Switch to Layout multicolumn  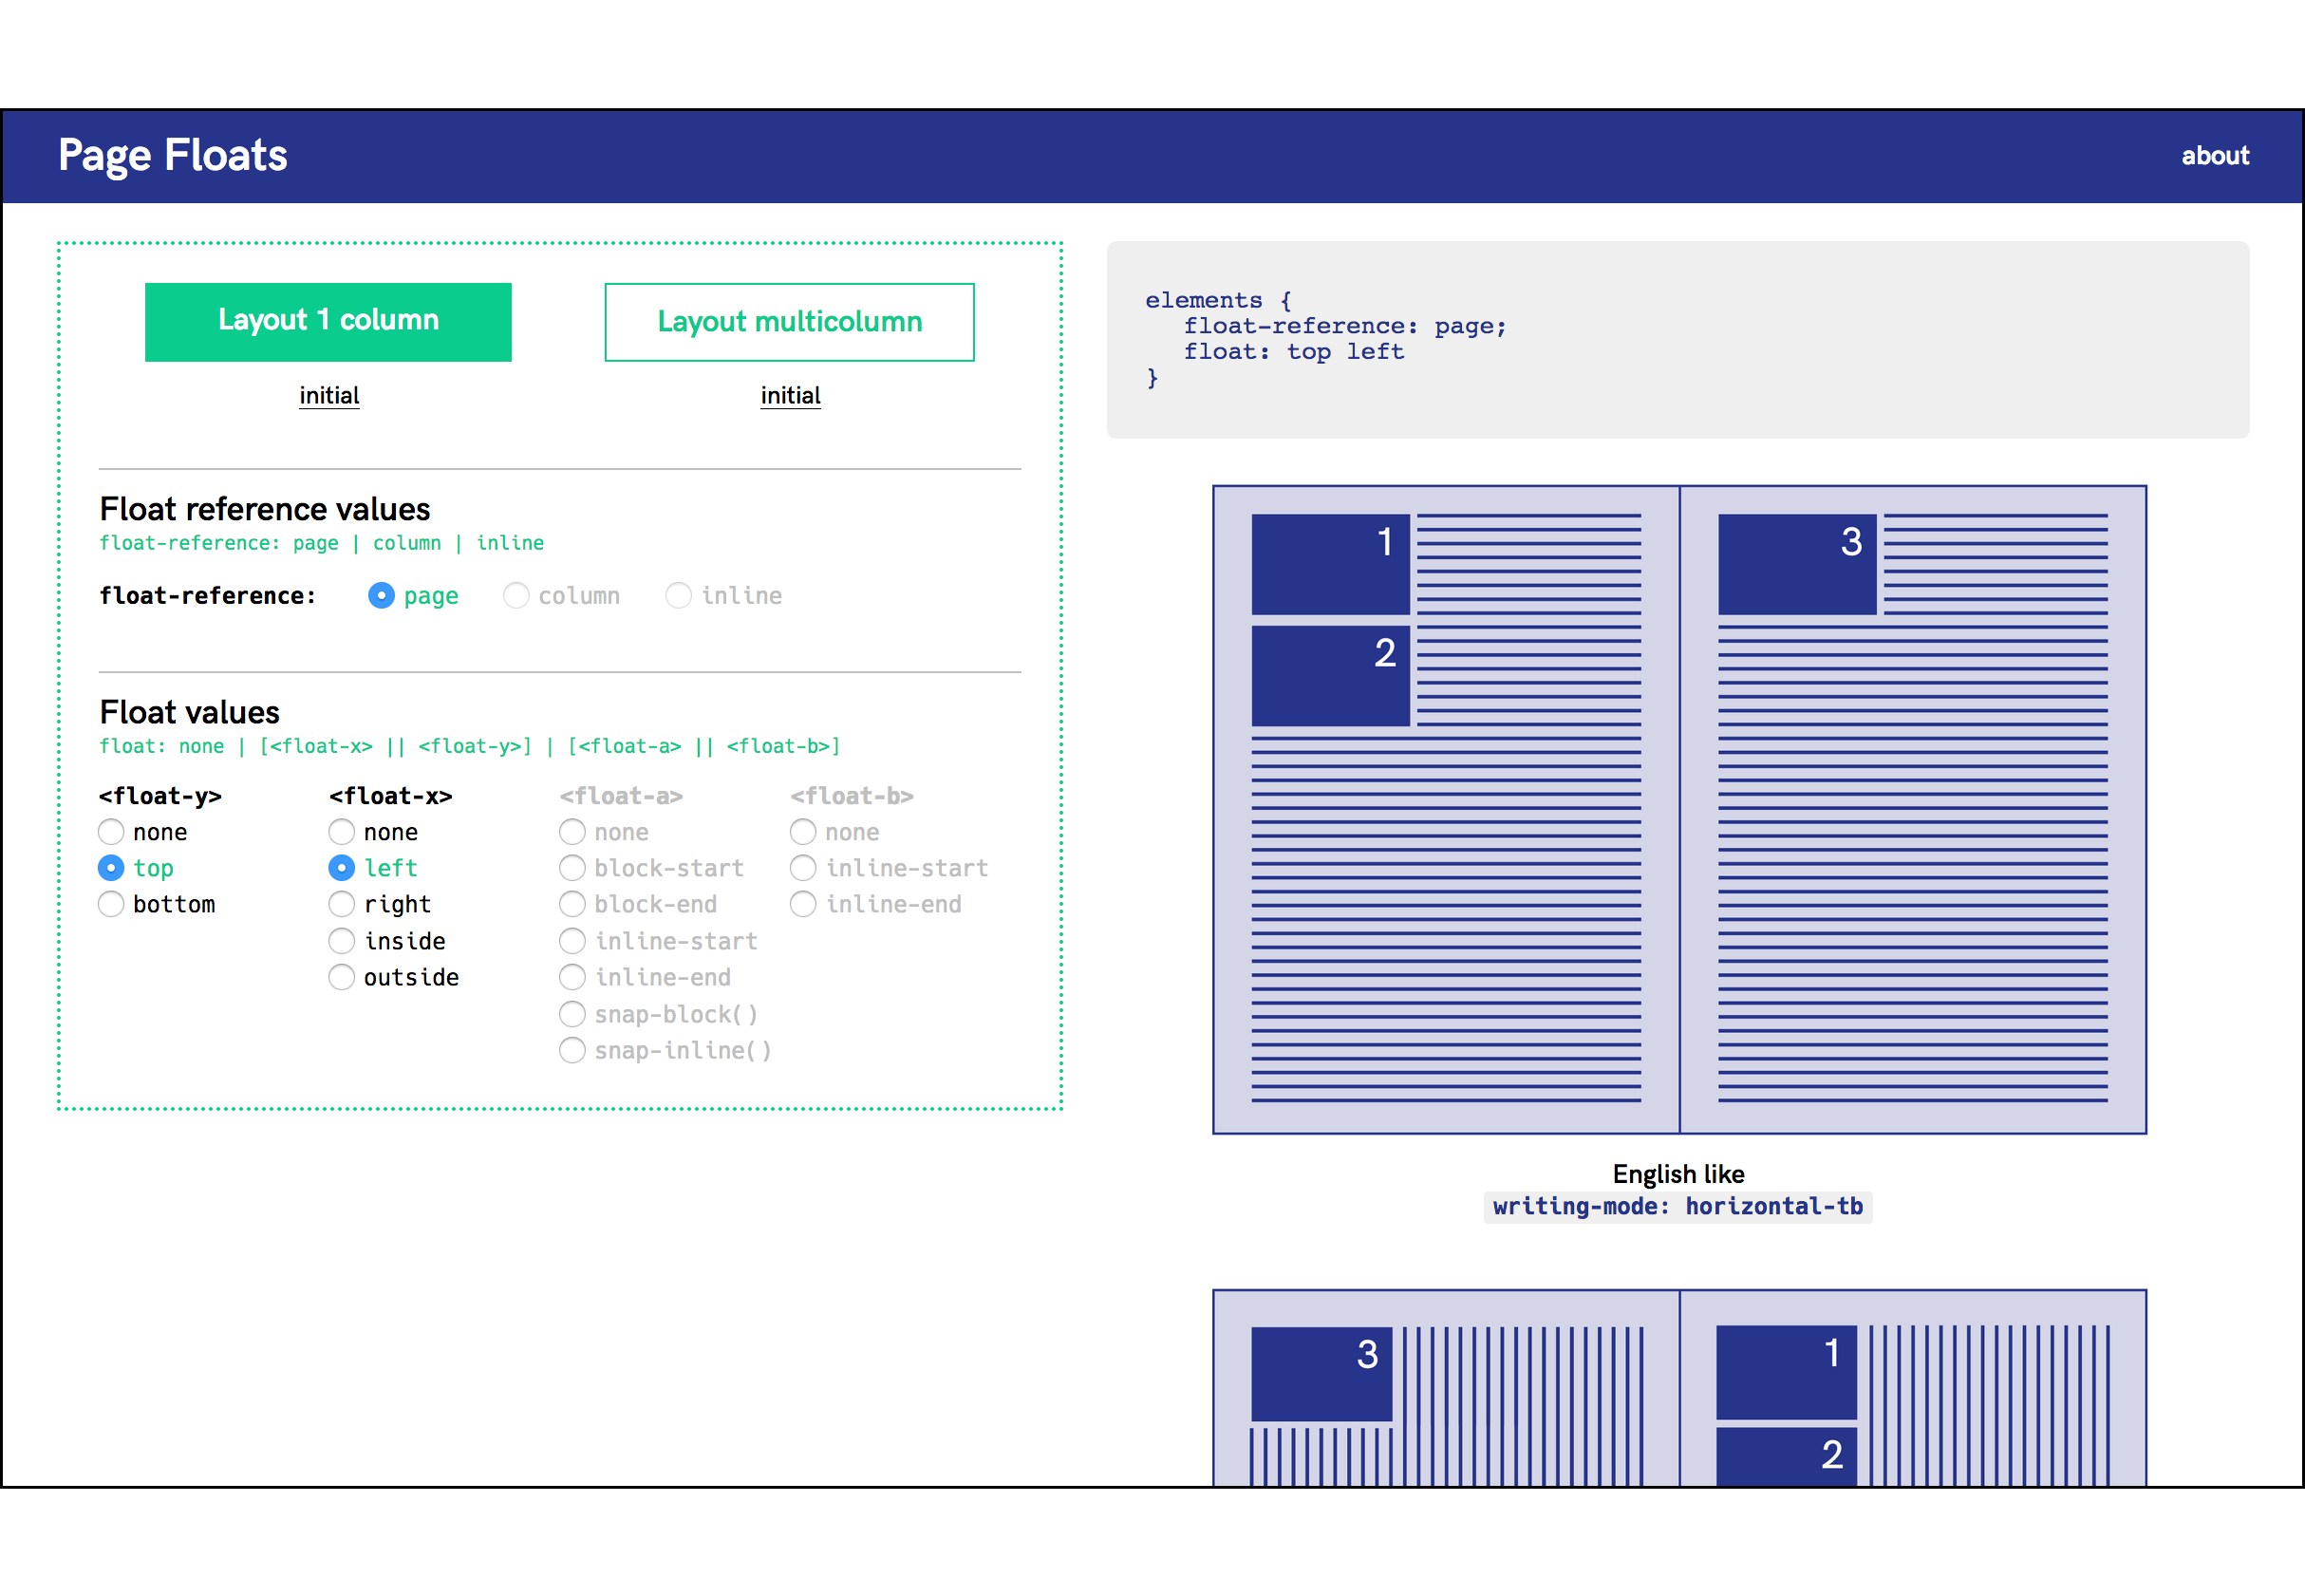click(789, 322)
